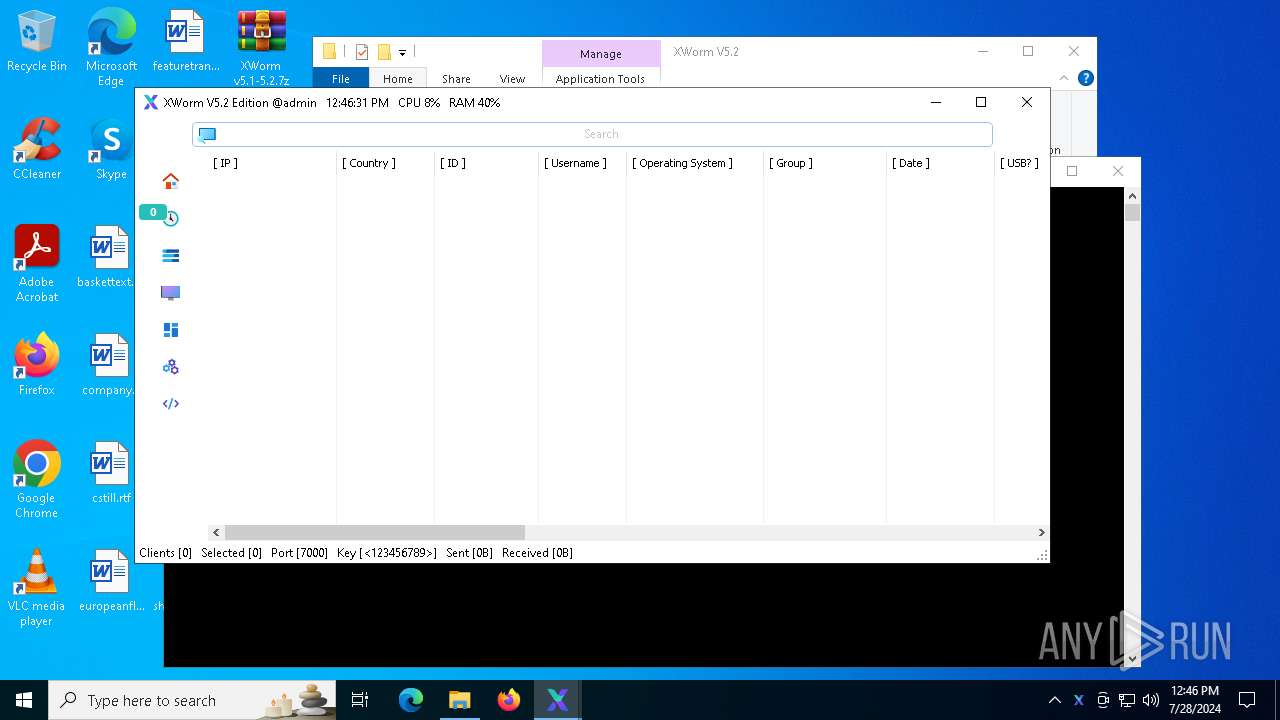Select cstill.rtf file on desktop
This screenshot has width=1280, height=720.
[111, 473]
